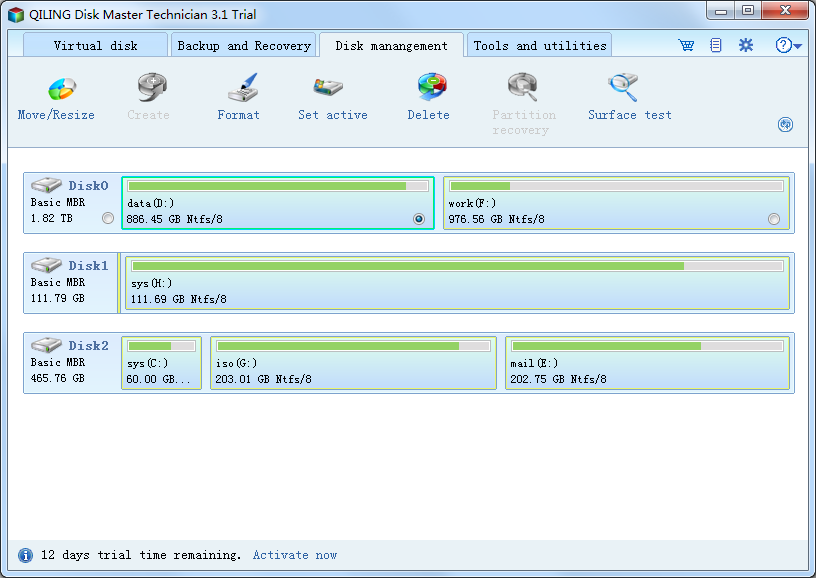
Task: Click the 465.76 GB disk size text
Action: [x=57, y=379]
